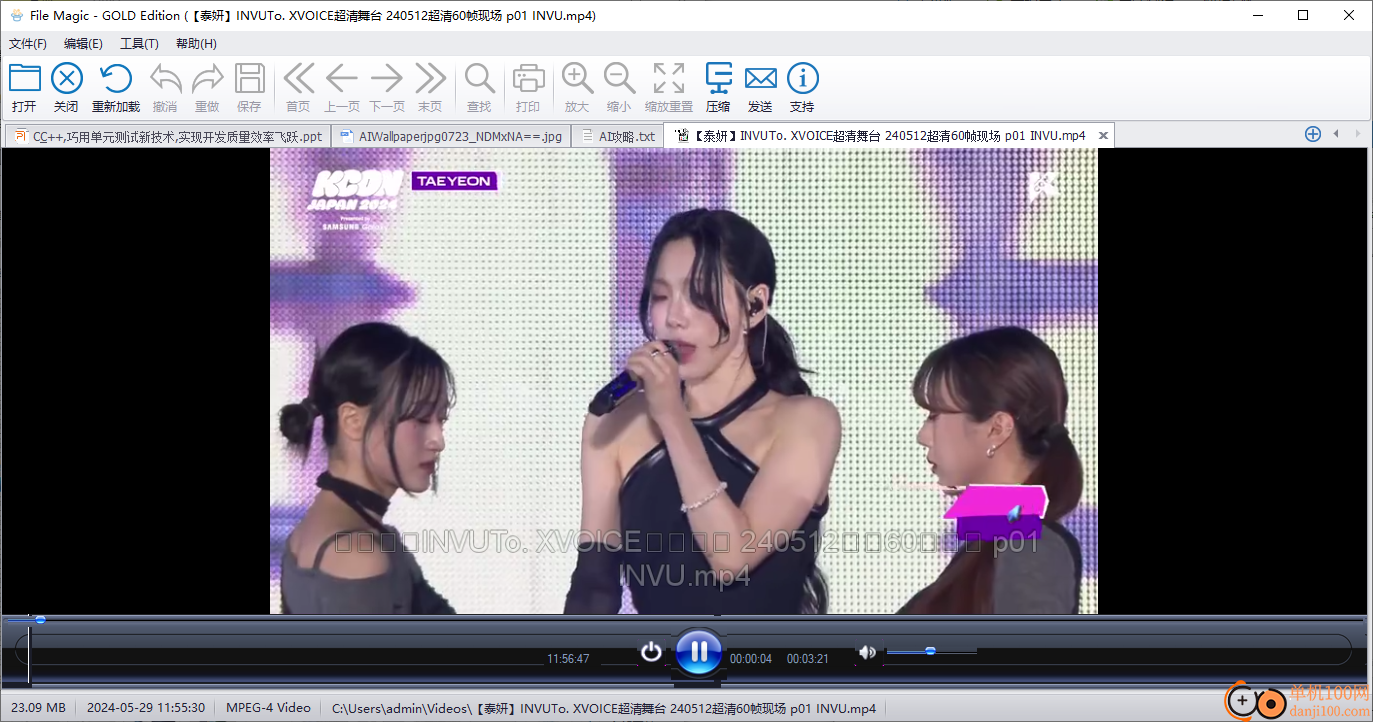Click the Compress (压缩) icon
1373x722 pixels.
click(x=718, y=79)
